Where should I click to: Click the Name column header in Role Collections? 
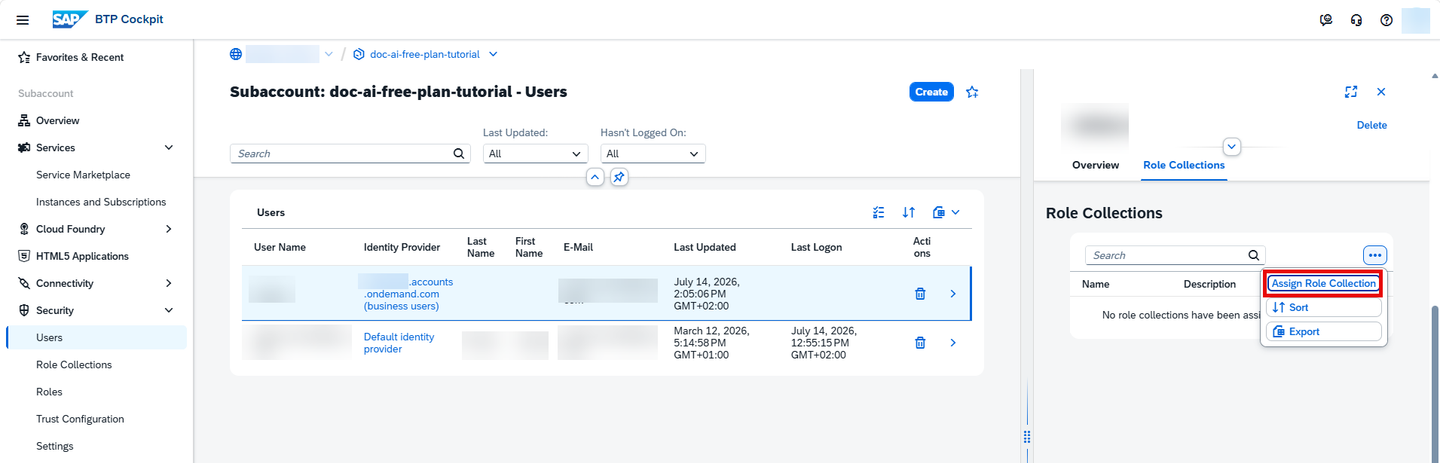pyautogui.click(x=1096, y=284)
